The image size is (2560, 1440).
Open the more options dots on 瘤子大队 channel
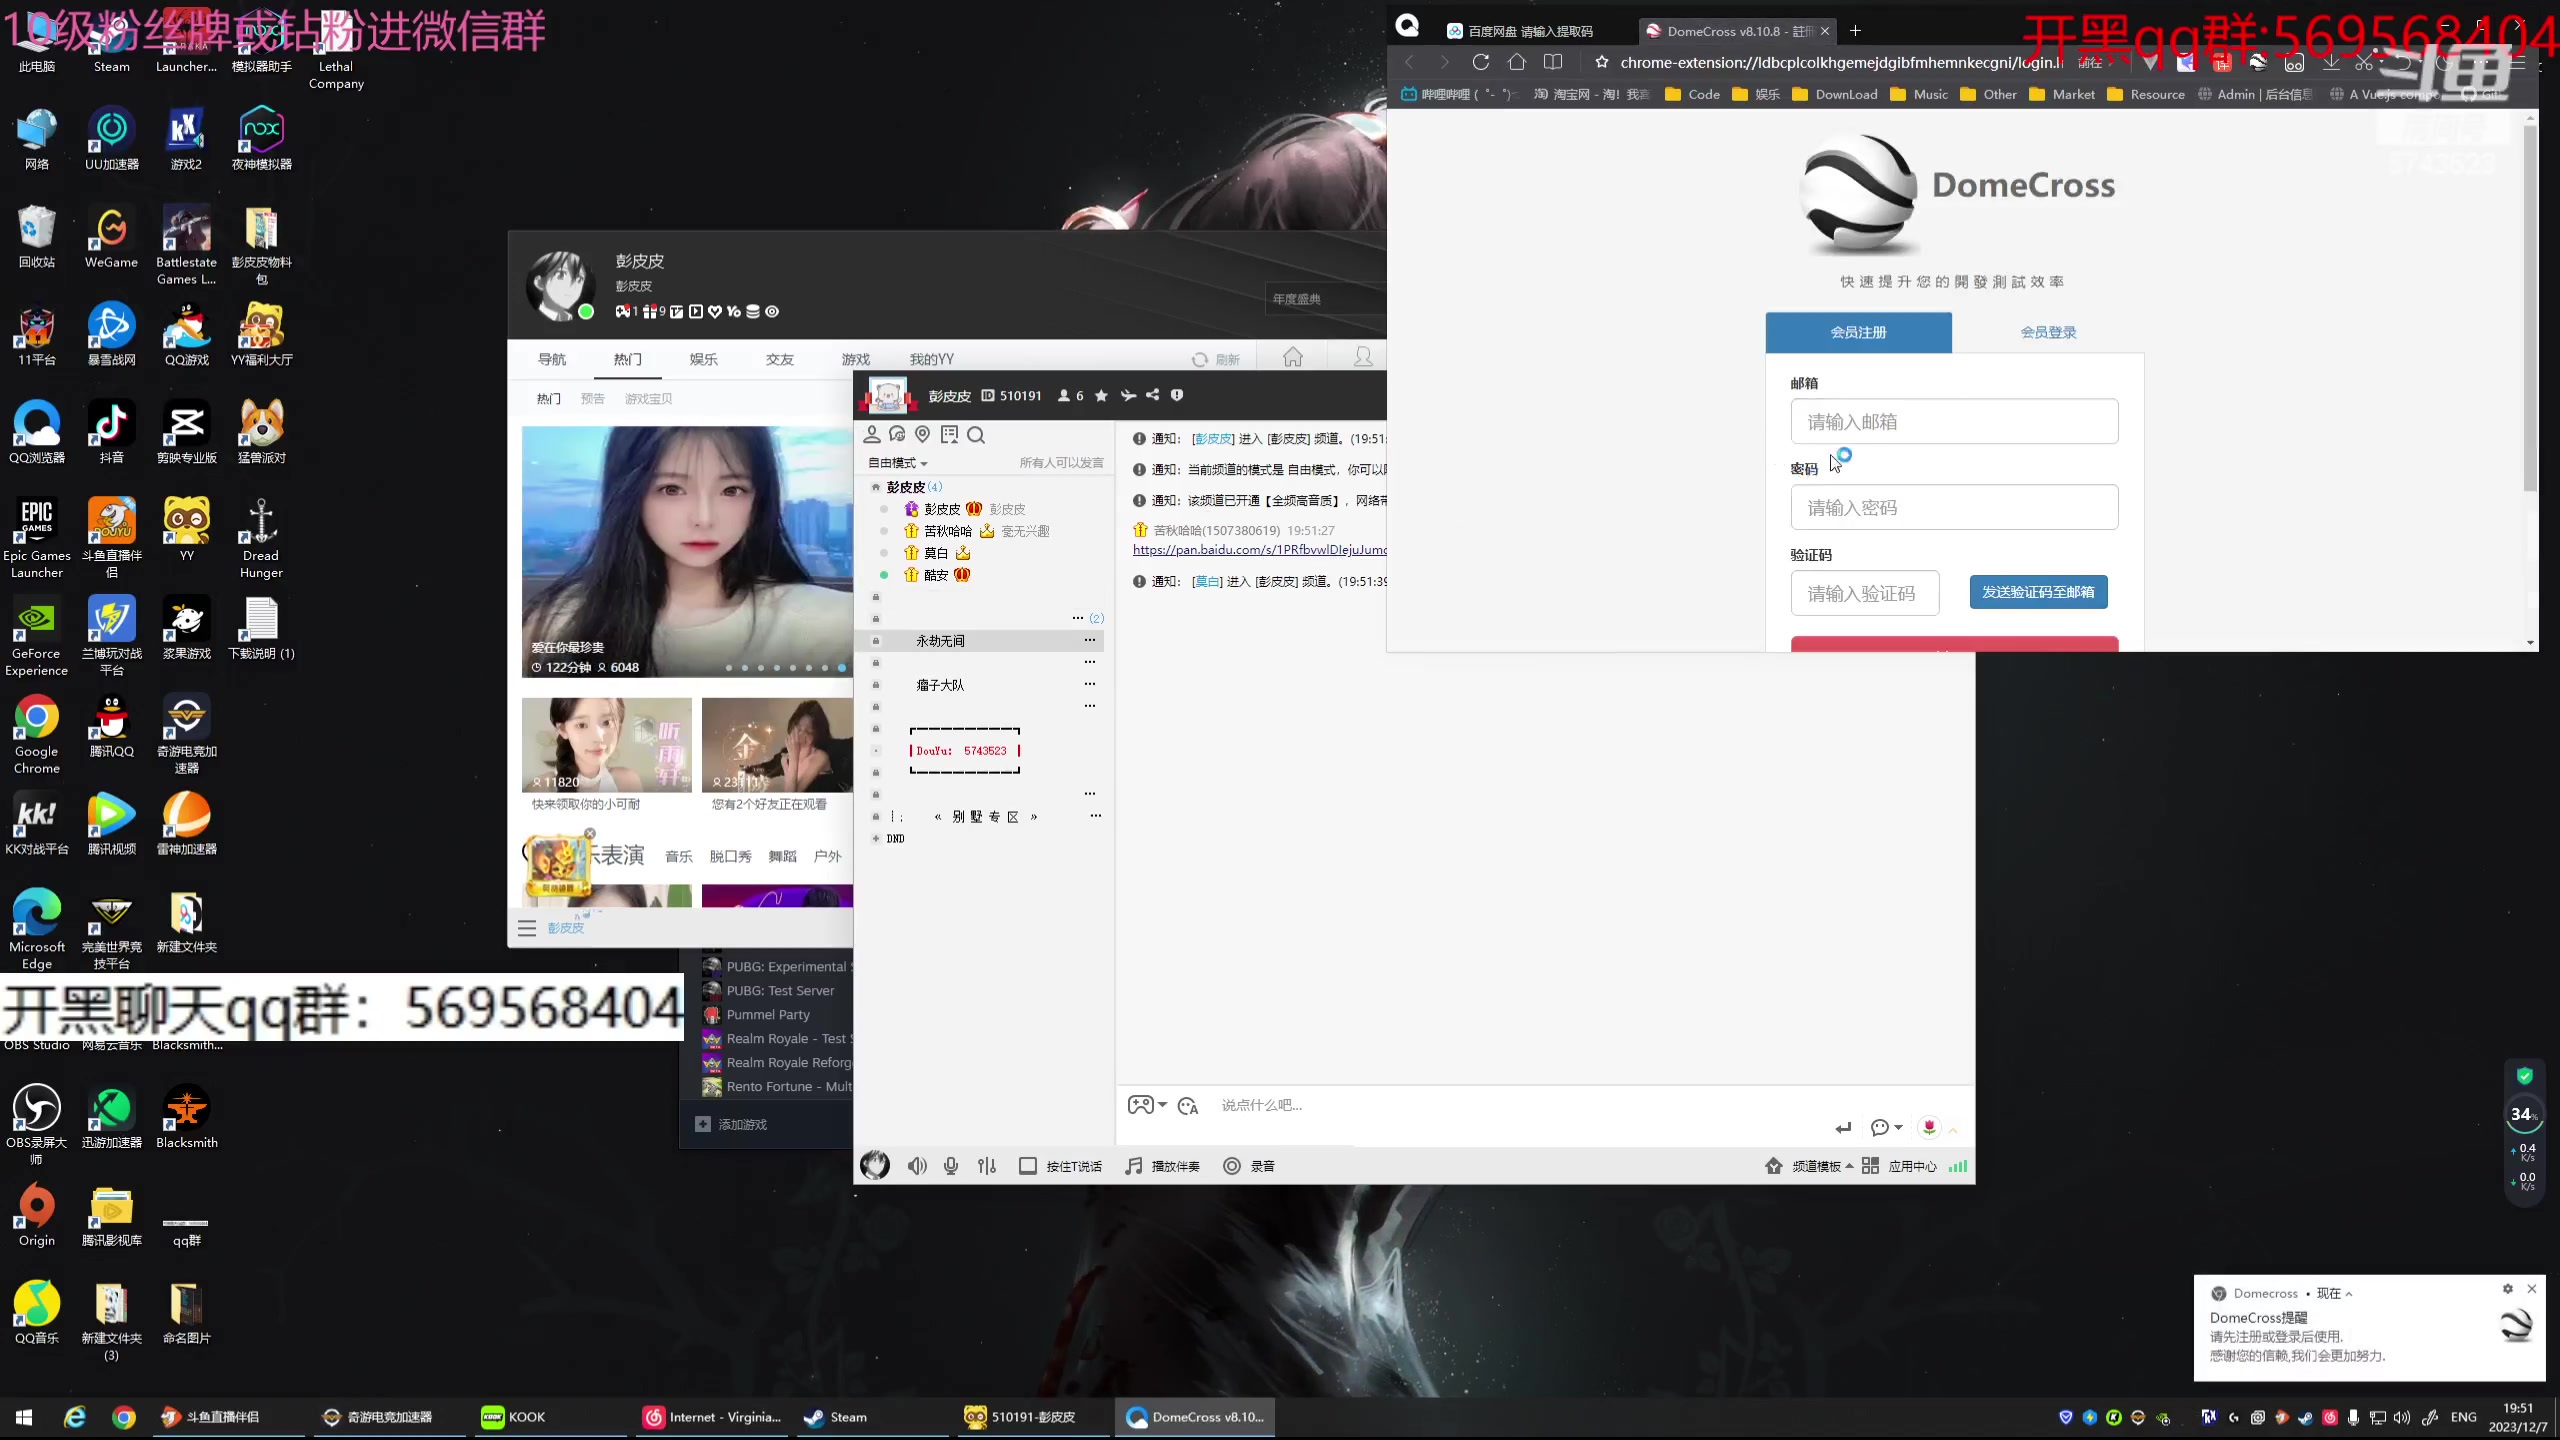tap(1090, 684)
